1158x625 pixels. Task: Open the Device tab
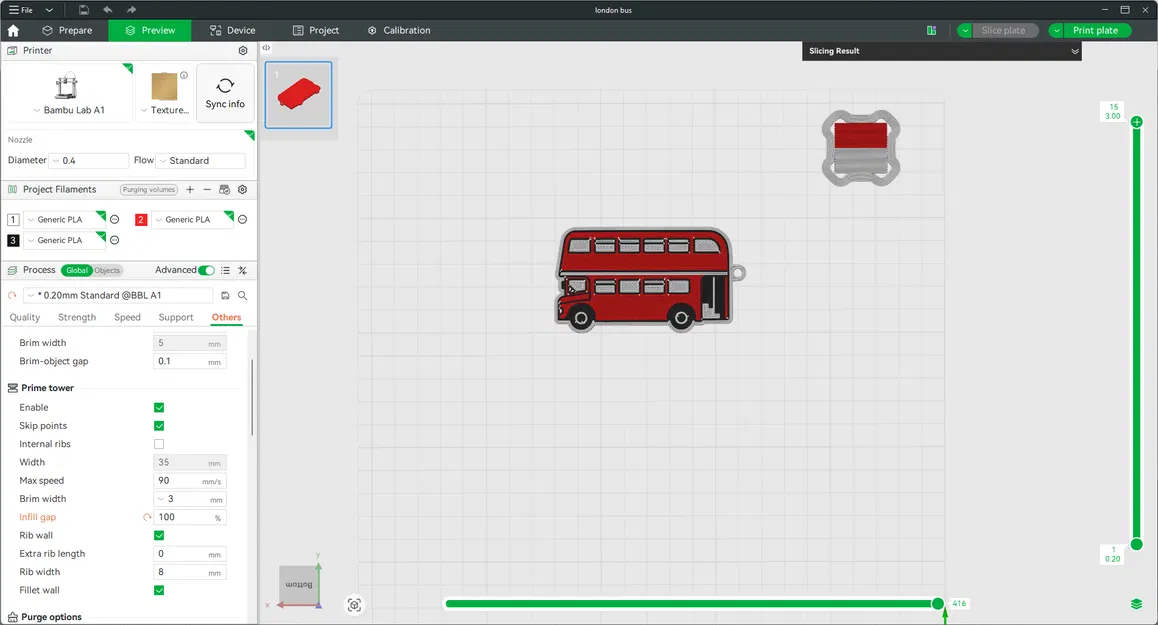point(232,30)
